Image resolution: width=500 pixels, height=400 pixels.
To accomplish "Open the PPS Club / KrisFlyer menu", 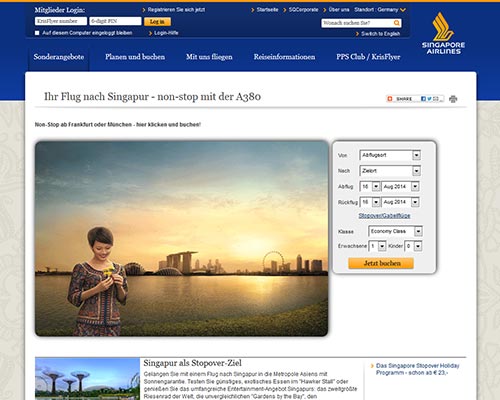I will (x=368, y=57).
